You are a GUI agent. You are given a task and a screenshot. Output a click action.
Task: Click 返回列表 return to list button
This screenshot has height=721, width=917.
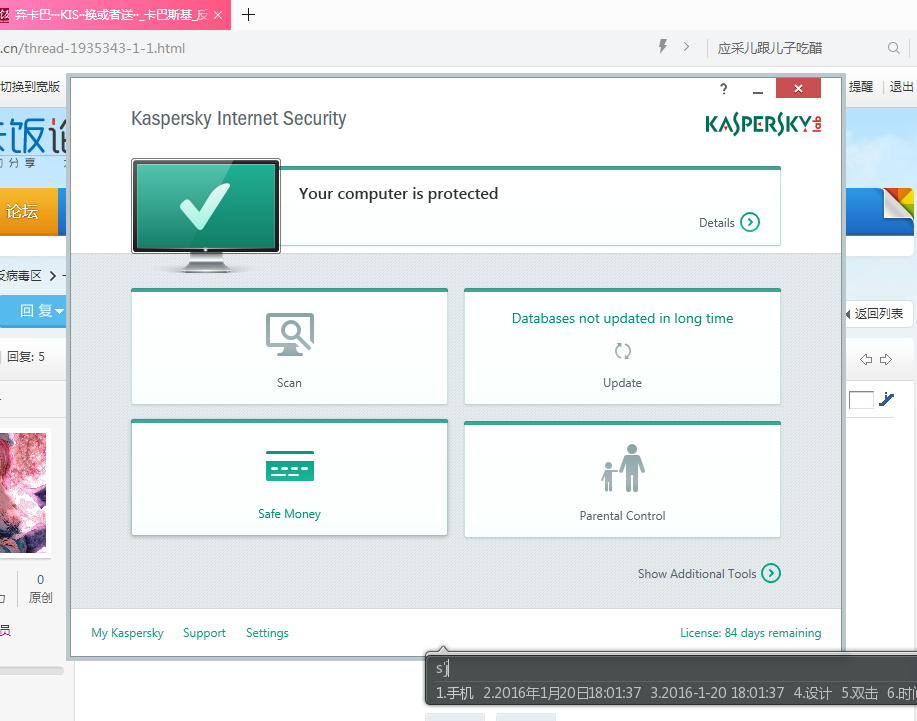click(x=878, y=314)
